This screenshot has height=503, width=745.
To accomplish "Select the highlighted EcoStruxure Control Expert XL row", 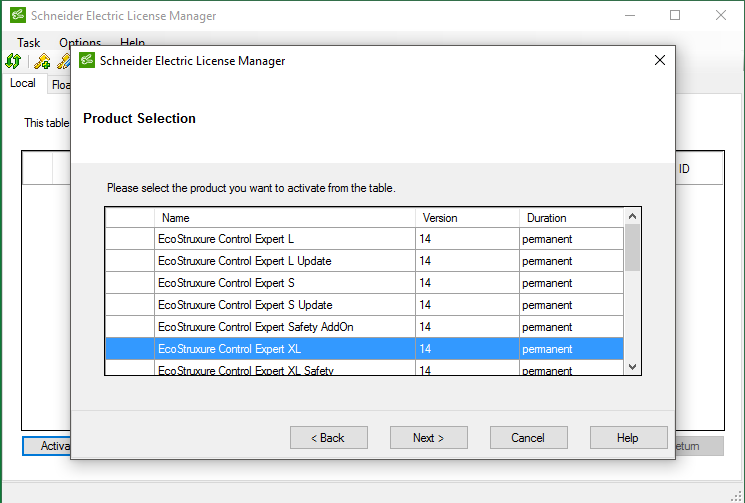I will point(364,349).
